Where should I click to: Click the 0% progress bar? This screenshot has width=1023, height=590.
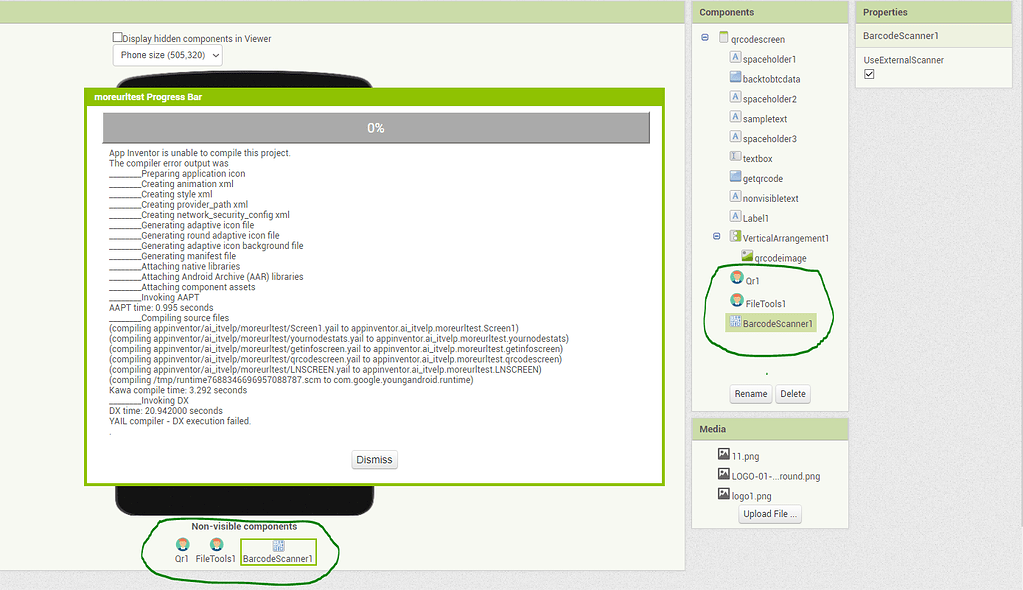tap(374, 128)
